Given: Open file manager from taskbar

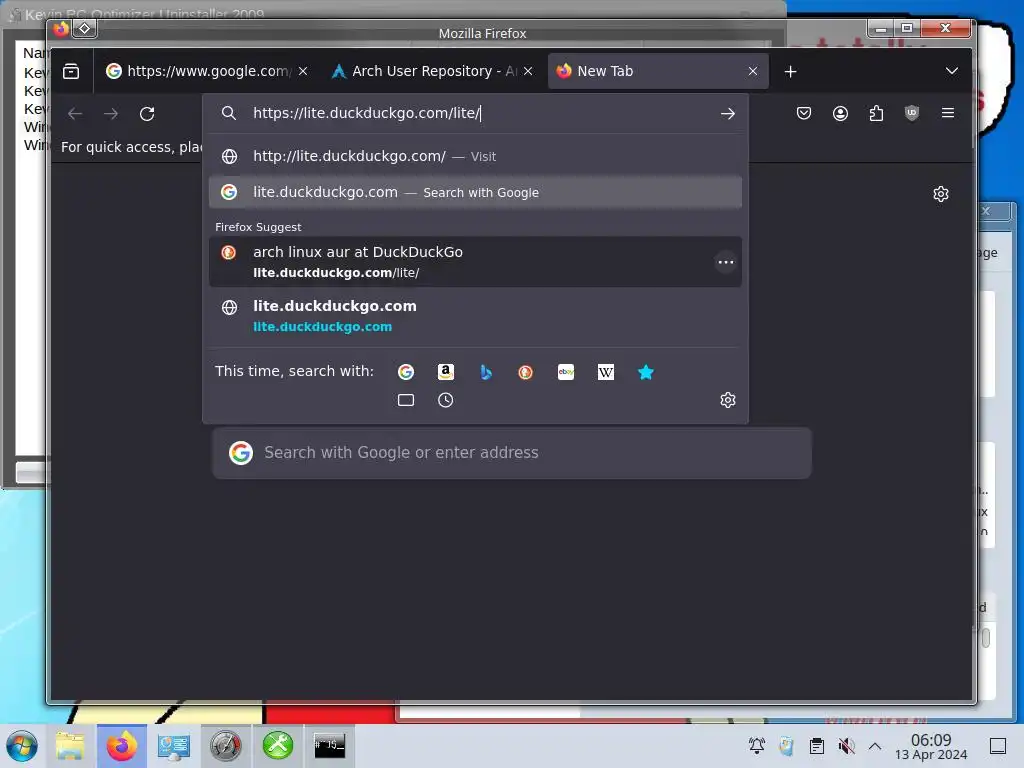Looking at the screenshot, I should 70,746.
